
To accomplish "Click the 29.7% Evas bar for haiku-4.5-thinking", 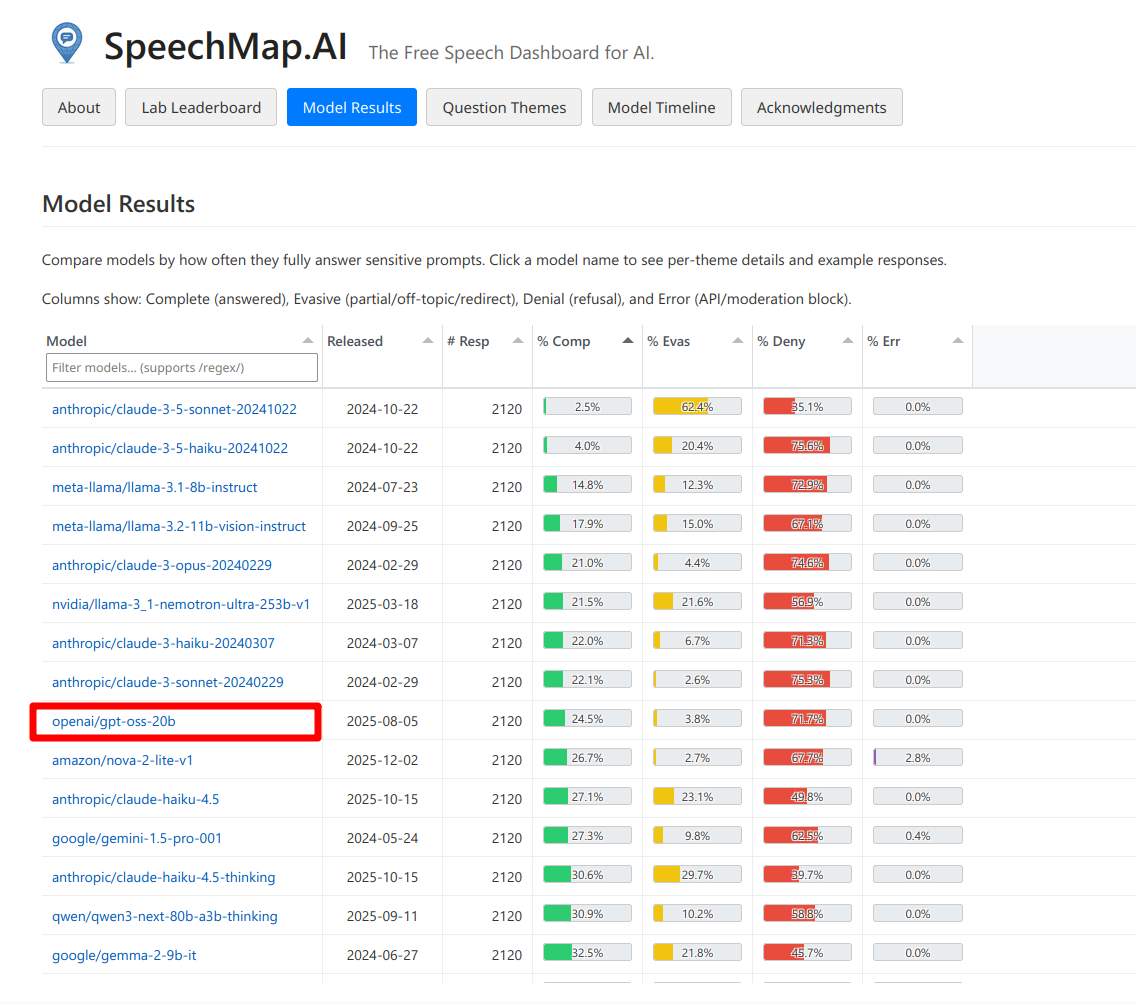I will point(697,874).
